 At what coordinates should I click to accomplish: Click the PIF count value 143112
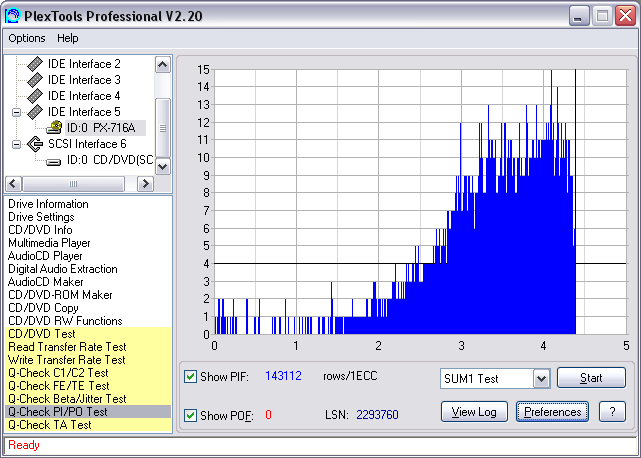point(283,376)
